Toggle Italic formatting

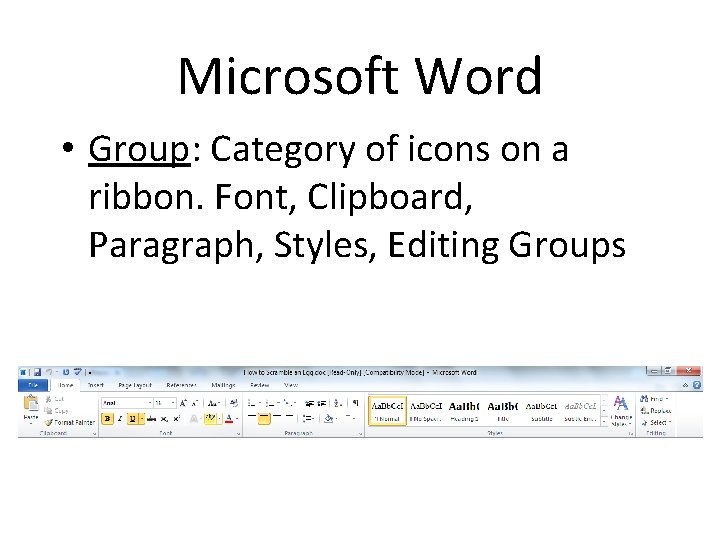120,419
